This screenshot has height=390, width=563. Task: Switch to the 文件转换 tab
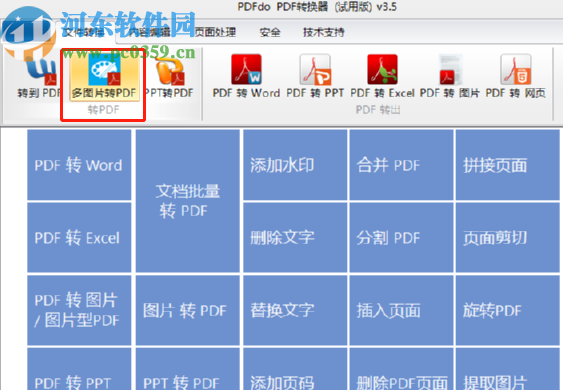[x=85, y=32]
